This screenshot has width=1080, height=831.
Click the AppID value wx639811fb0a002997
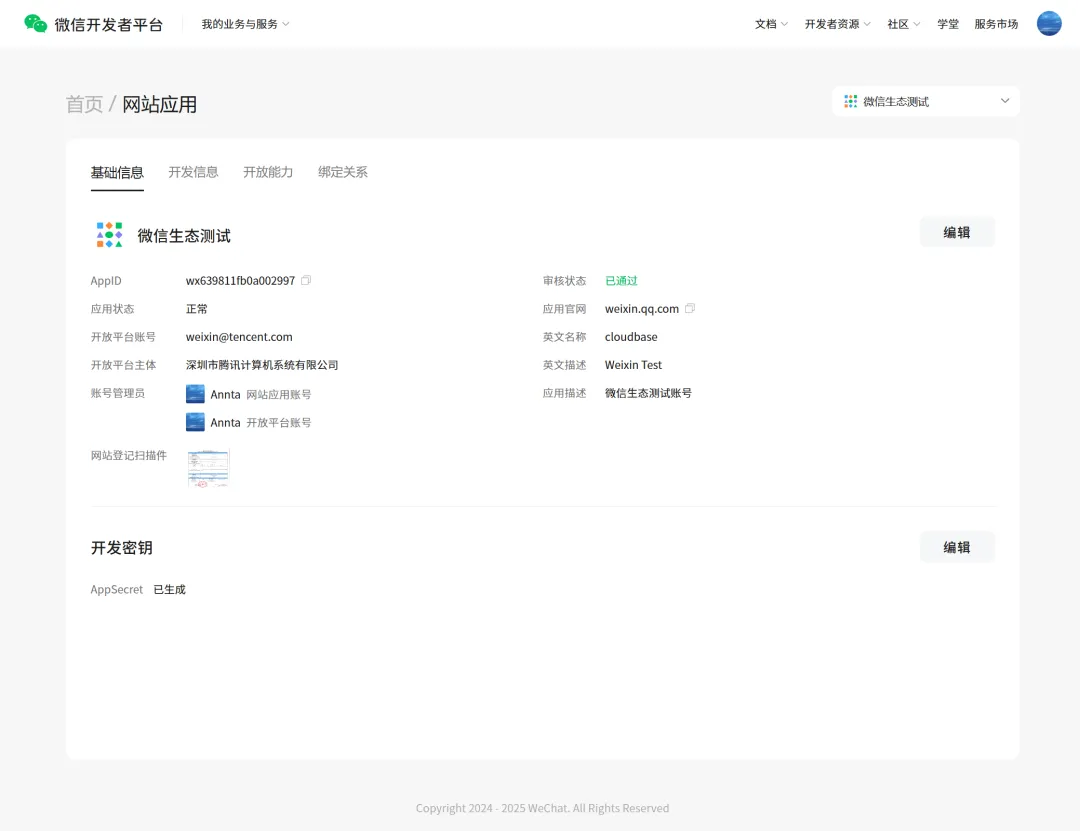pos(240,280)
